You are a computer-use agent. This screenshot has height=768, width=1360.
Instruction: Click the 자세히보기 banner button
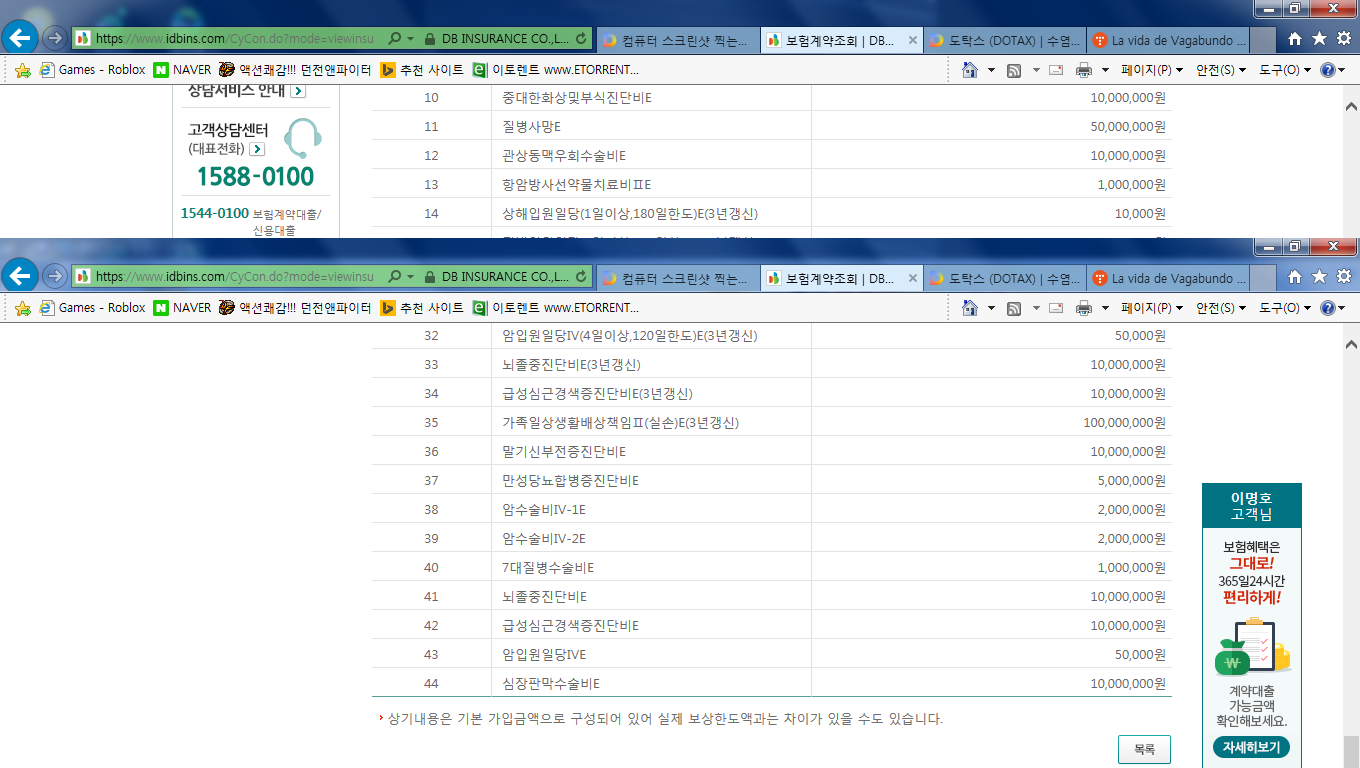pyautogui.click(x=1252, y=747)
